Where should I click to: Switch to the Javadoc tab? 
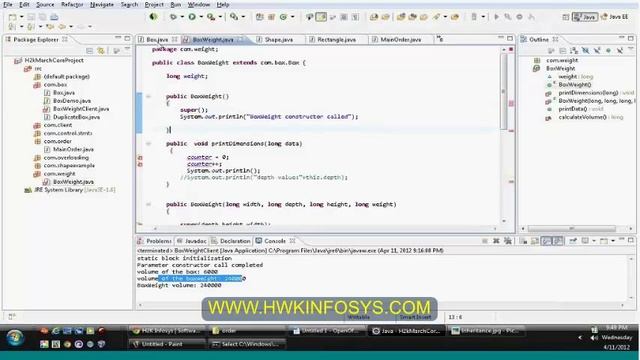(x=191, y=241)
